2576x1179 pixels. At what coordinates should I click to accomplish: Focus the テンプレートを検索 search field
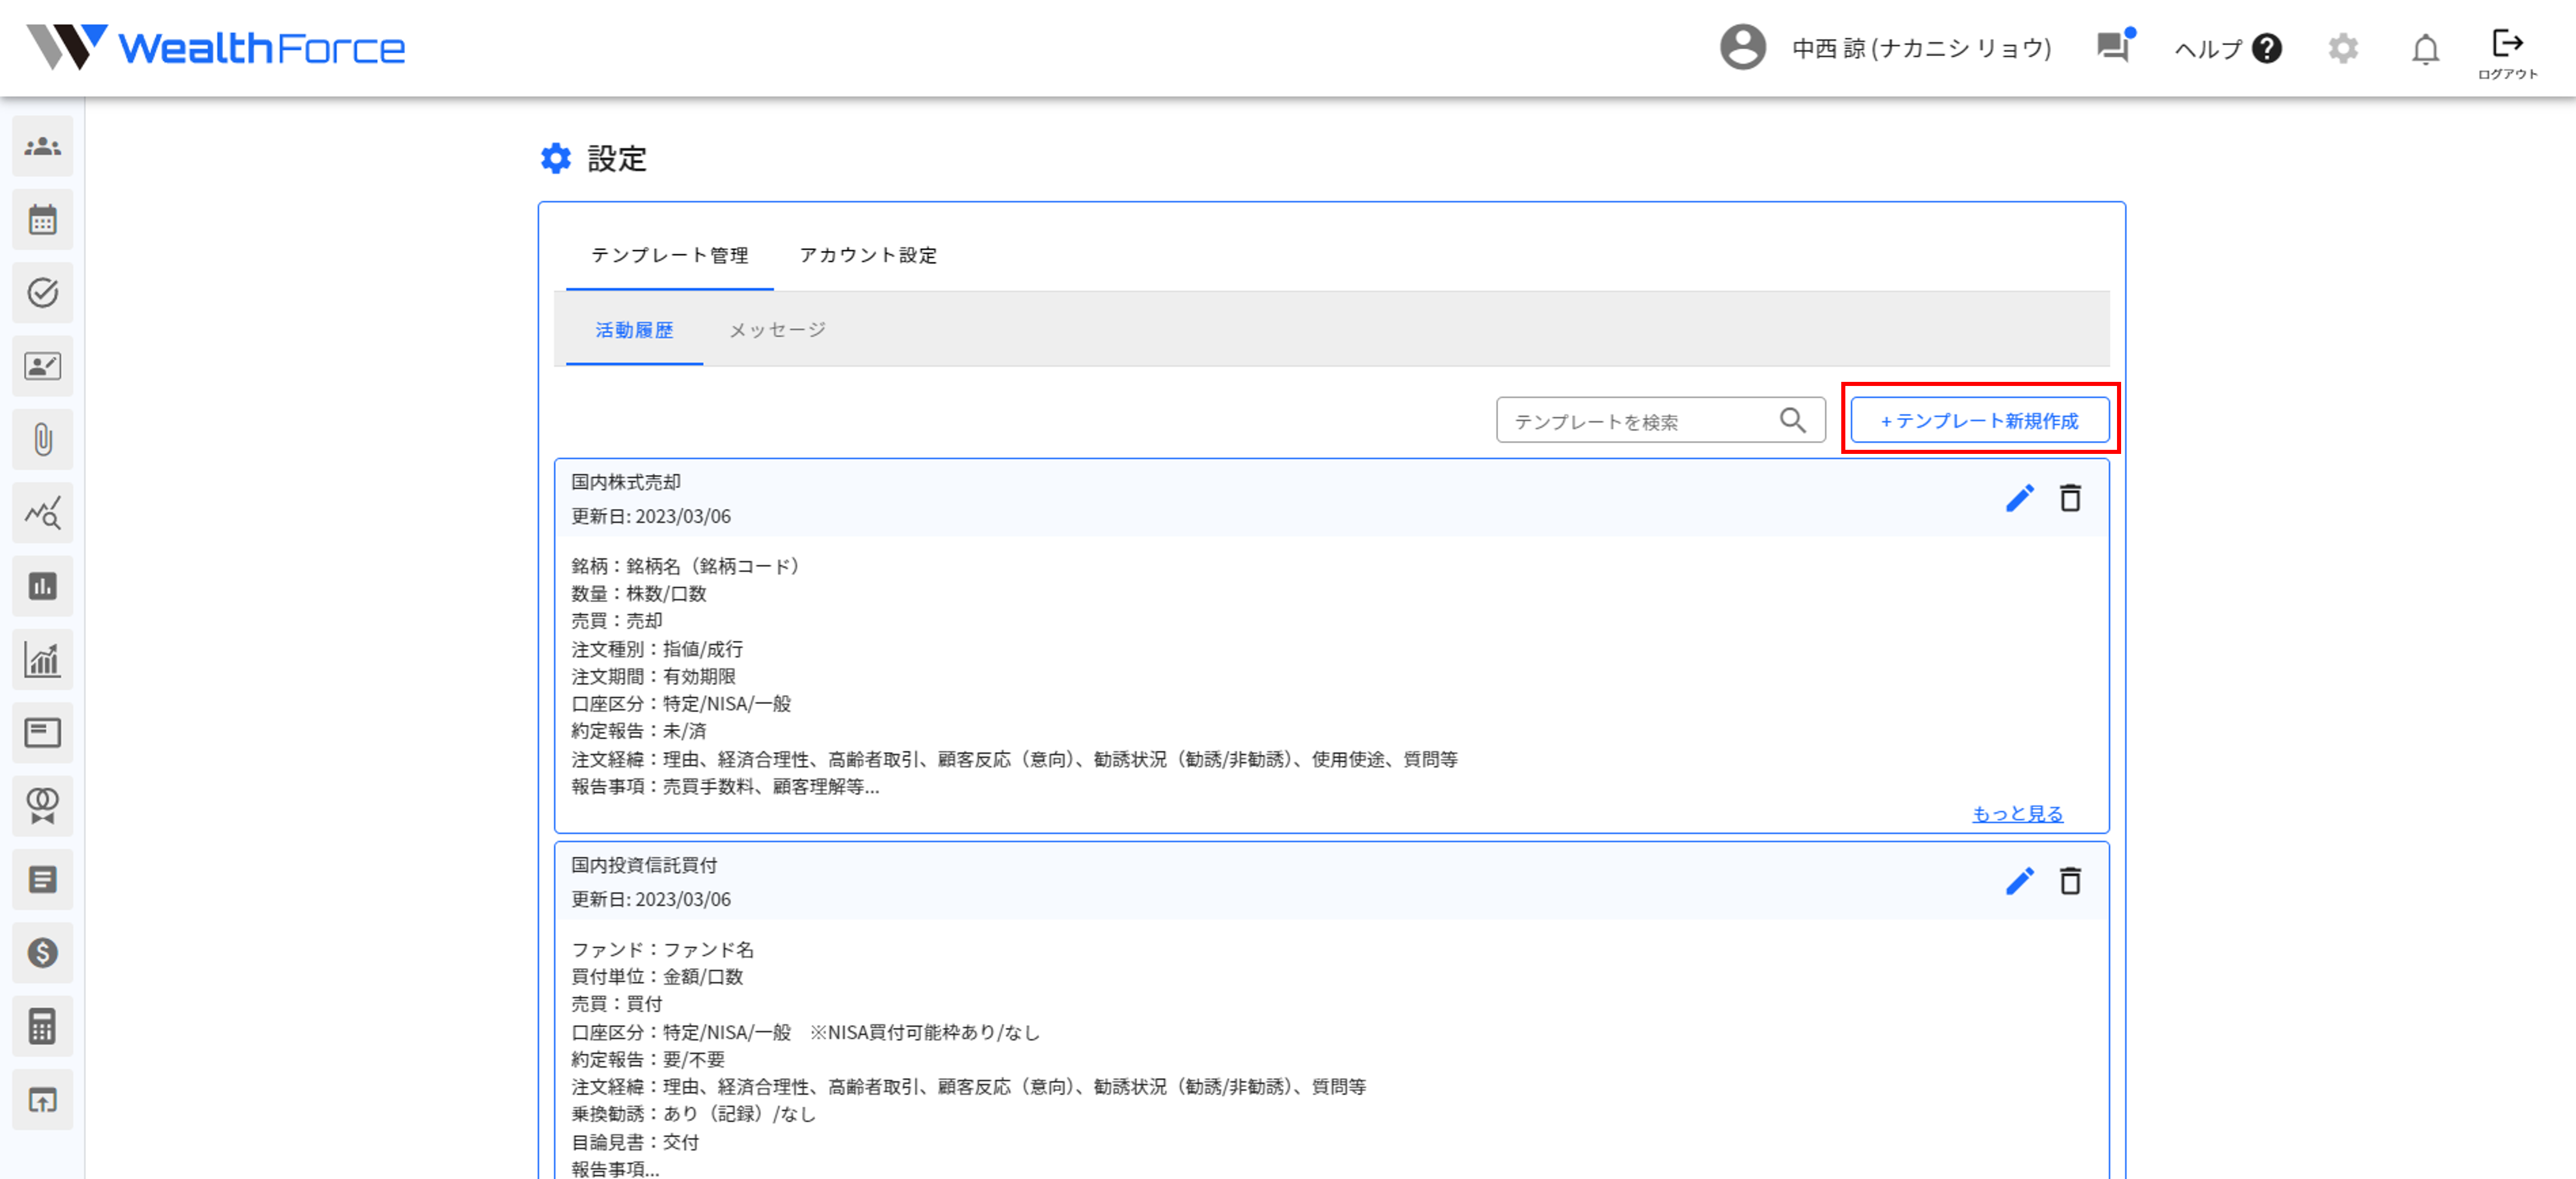tap(1640, 421)
